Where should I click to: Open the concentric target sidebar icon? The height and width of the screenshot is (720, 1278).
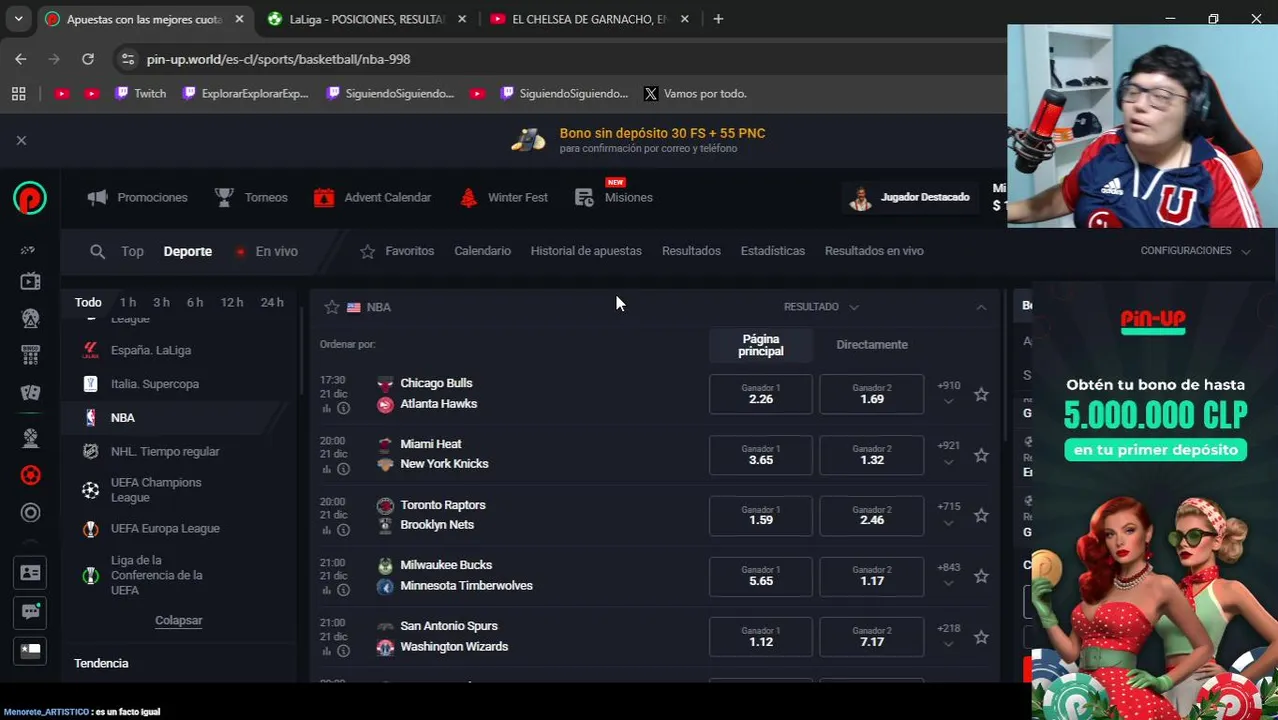click(x=30, y=513)
